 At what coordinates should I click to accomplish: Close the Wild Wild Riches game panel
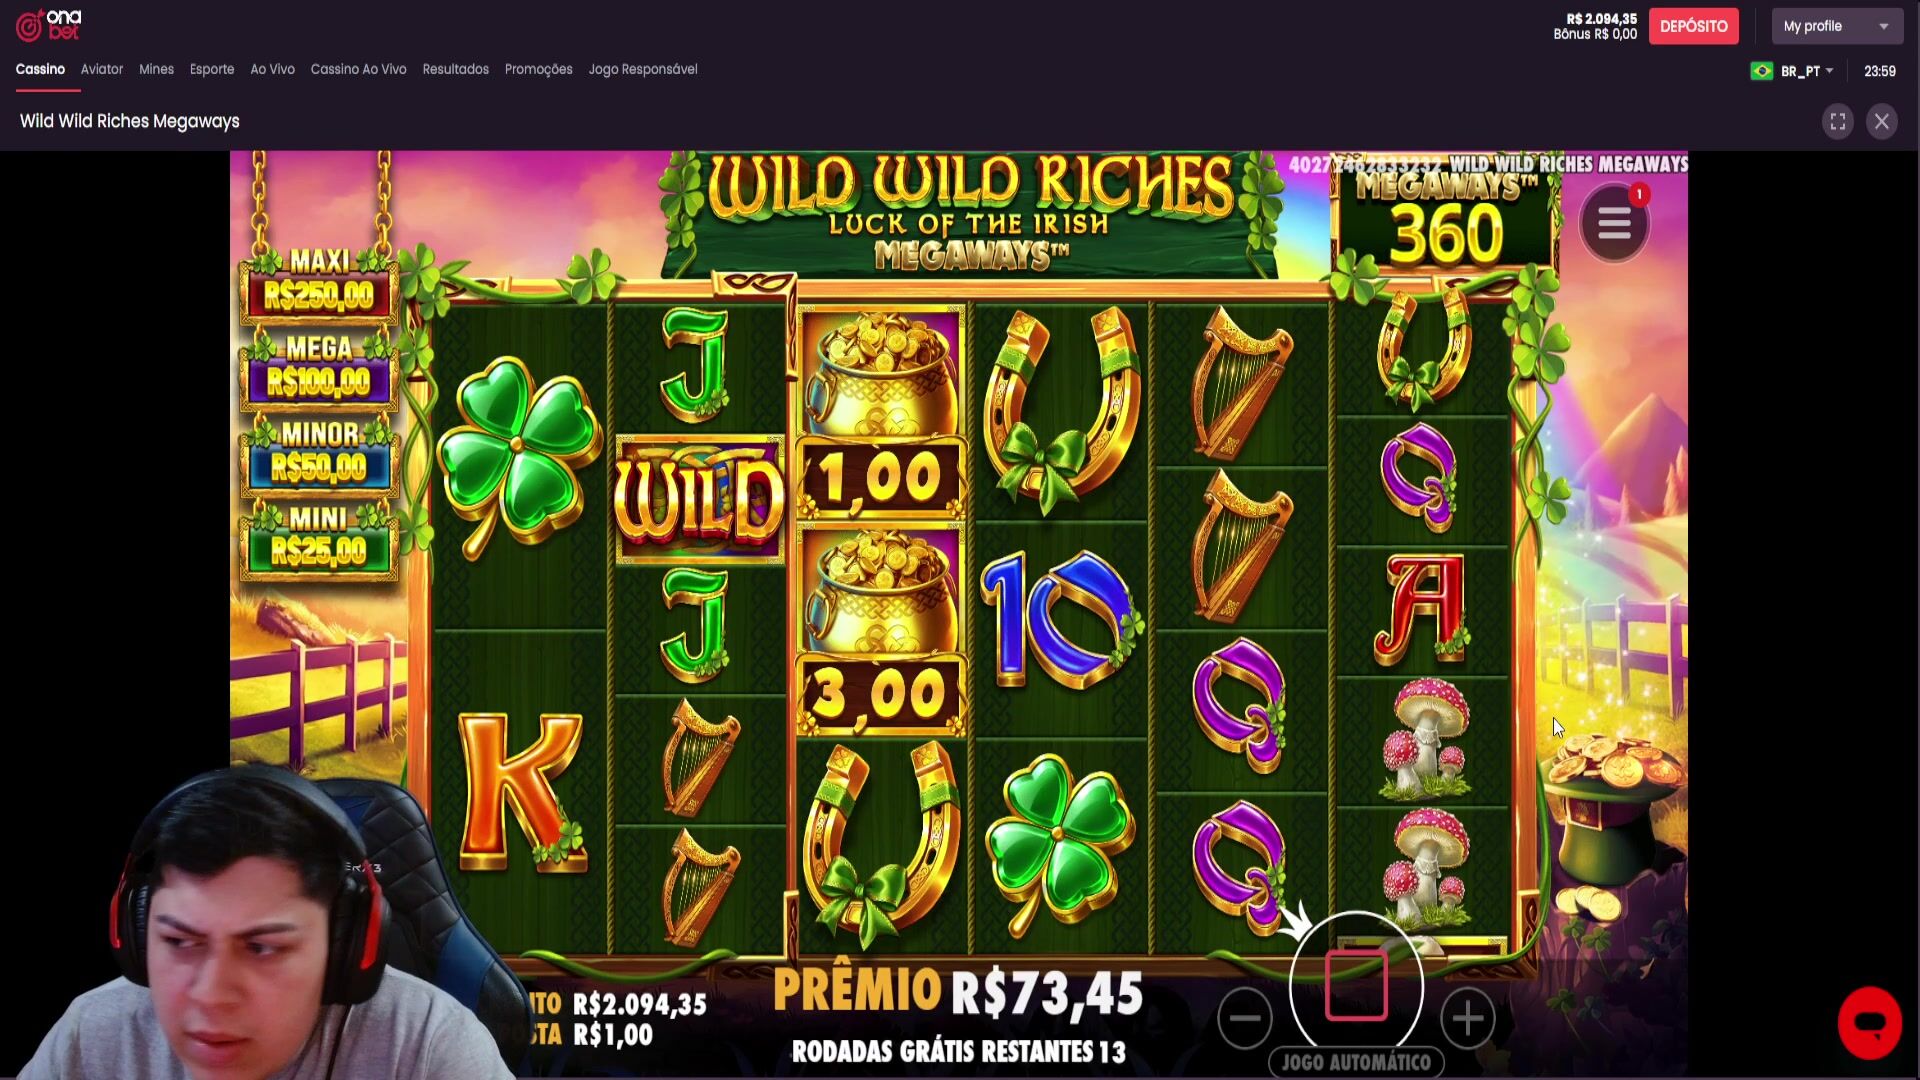[1881, 121]
